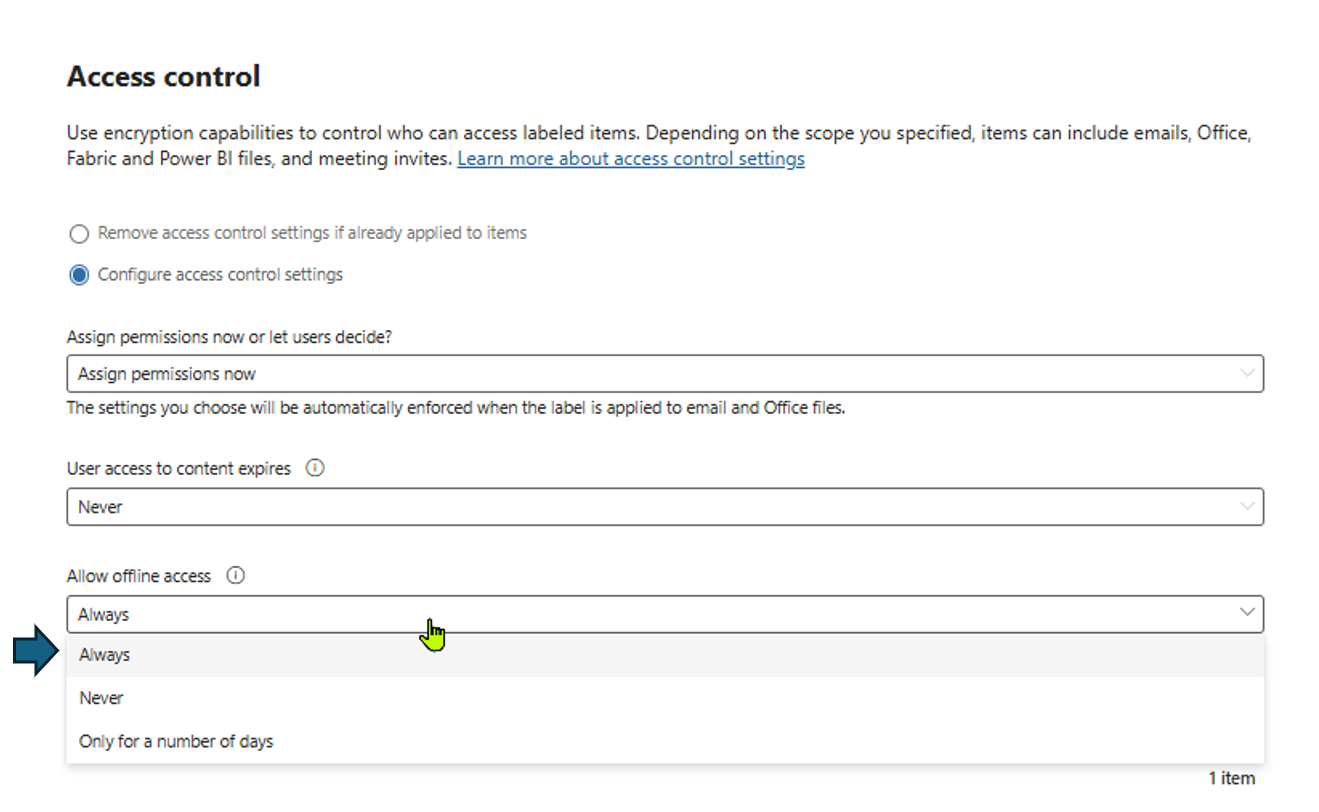Click the chevron on User access expires dropdown
The height and width of the screenshot is (812, 1319).
(1247, 506)
